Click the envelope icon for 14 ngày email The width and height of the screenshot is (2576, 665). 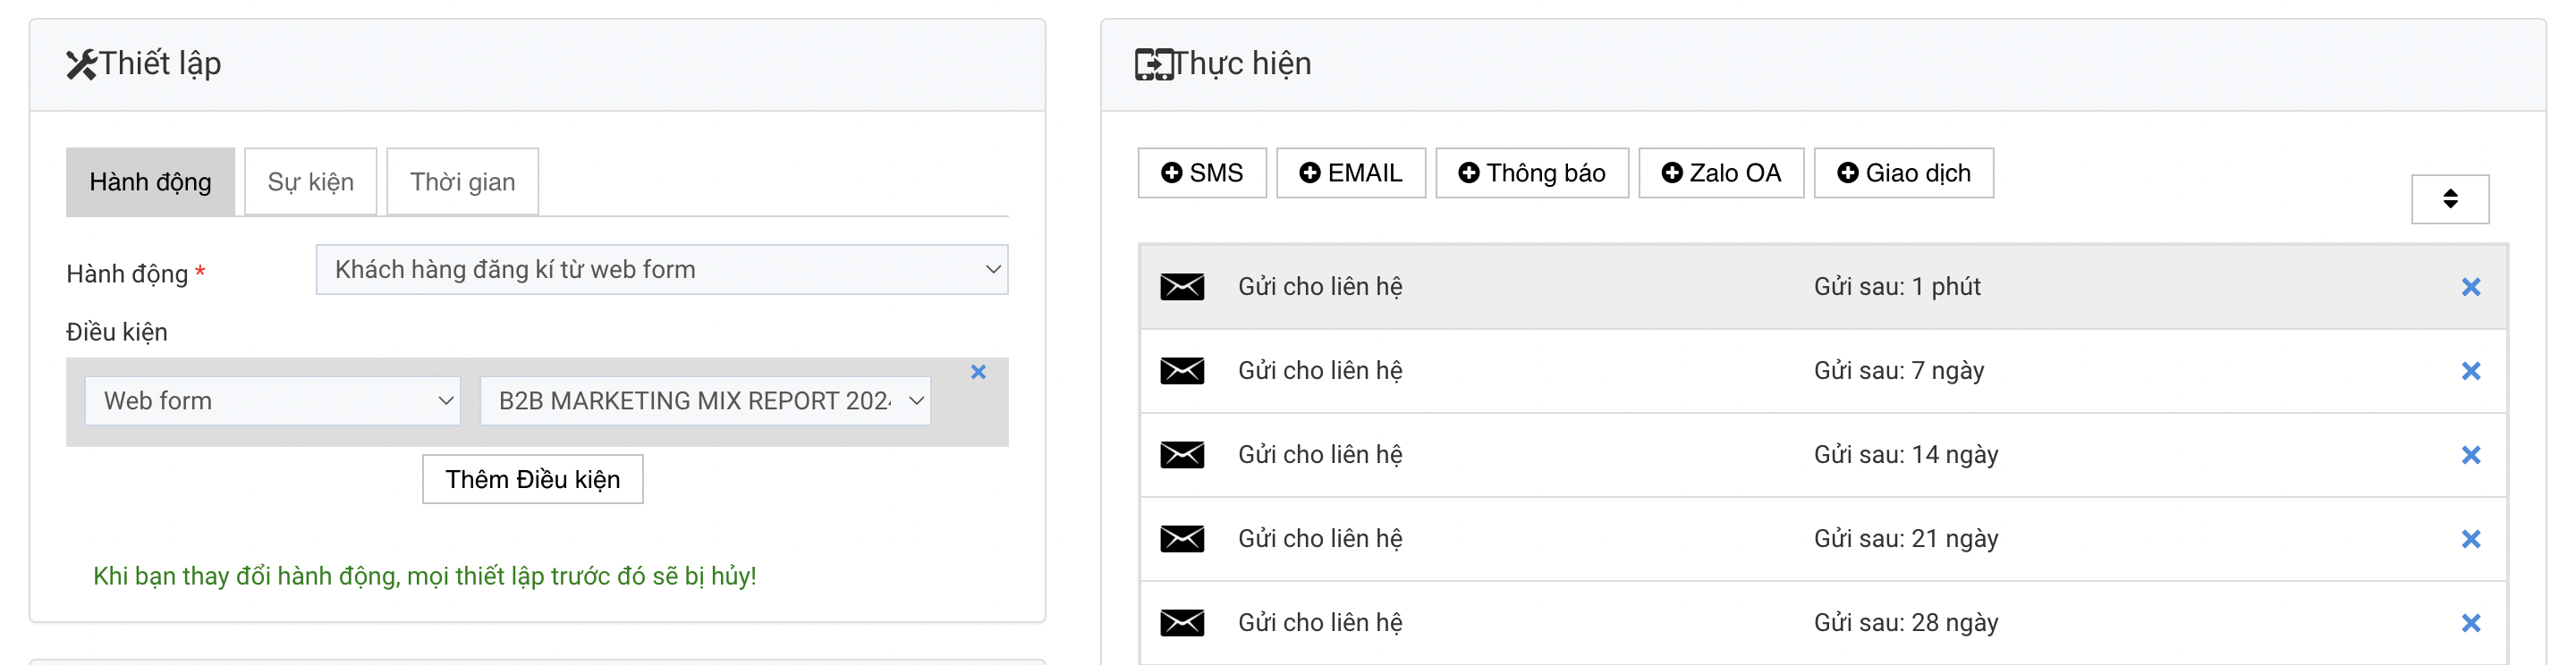(x=1181, y=455)
